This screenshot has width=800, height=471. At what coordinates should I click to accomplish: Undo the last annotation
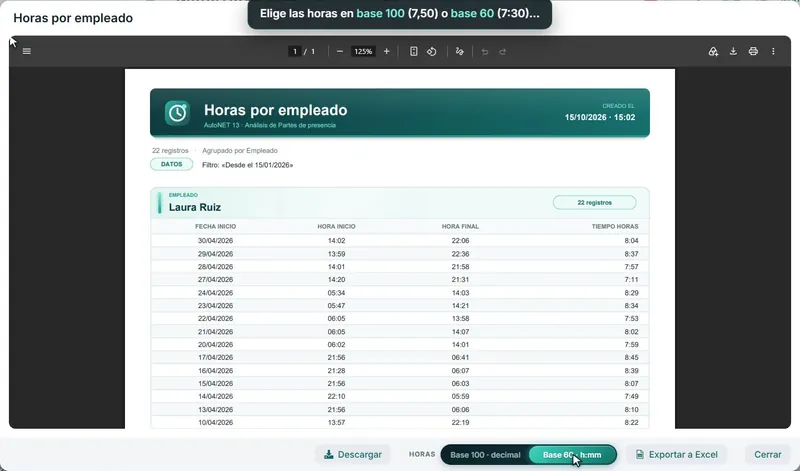click(x=485, y=52)
